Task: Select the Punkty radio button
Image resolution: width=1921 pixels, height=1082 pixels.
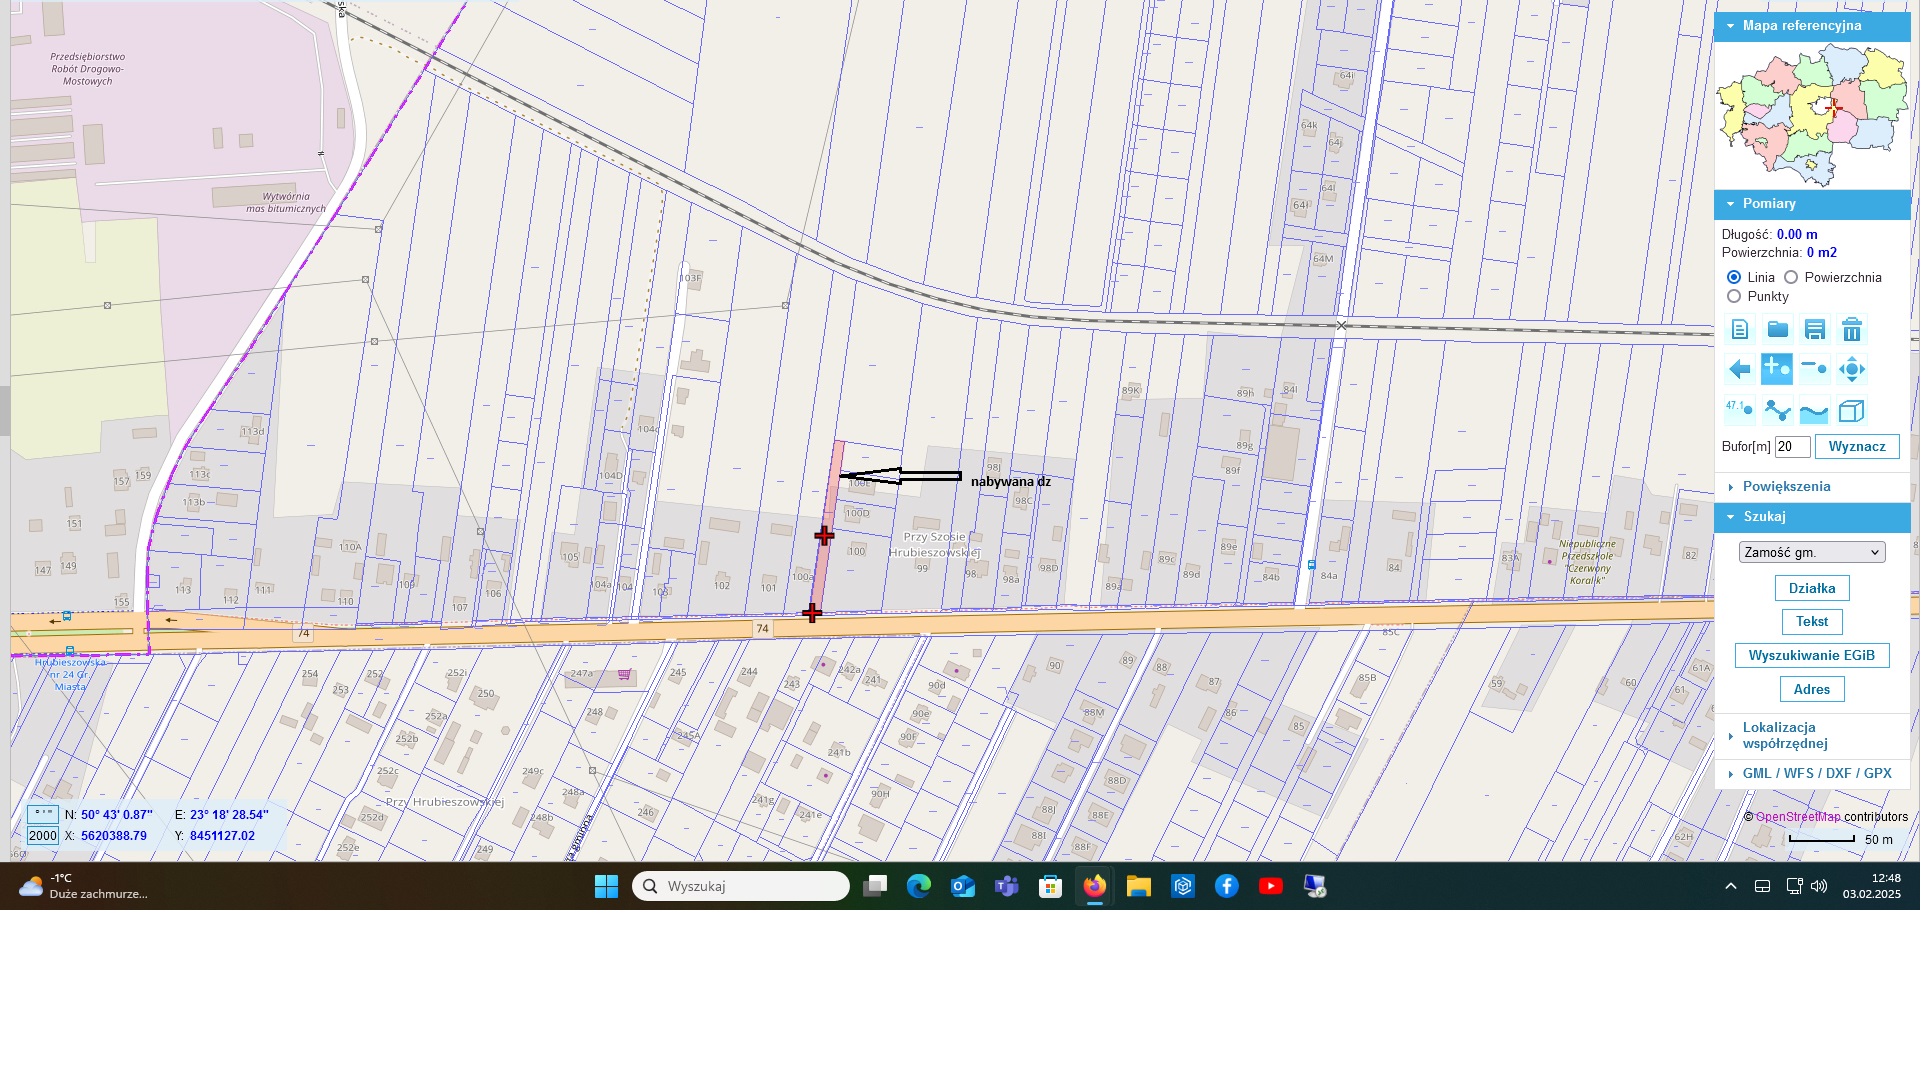Action: 1734,297
